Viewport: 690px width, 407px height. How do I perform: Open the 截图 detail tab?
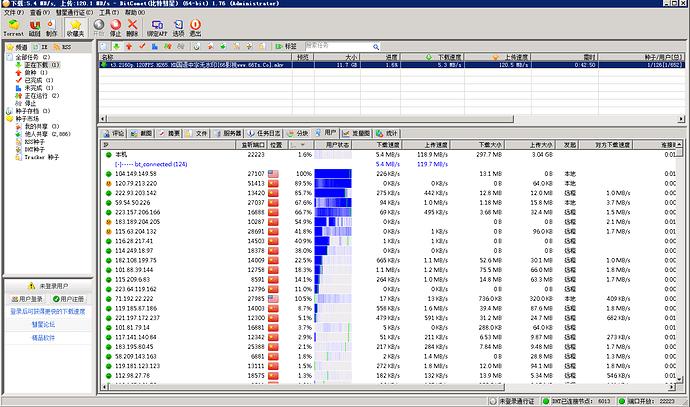coord(141,133)
